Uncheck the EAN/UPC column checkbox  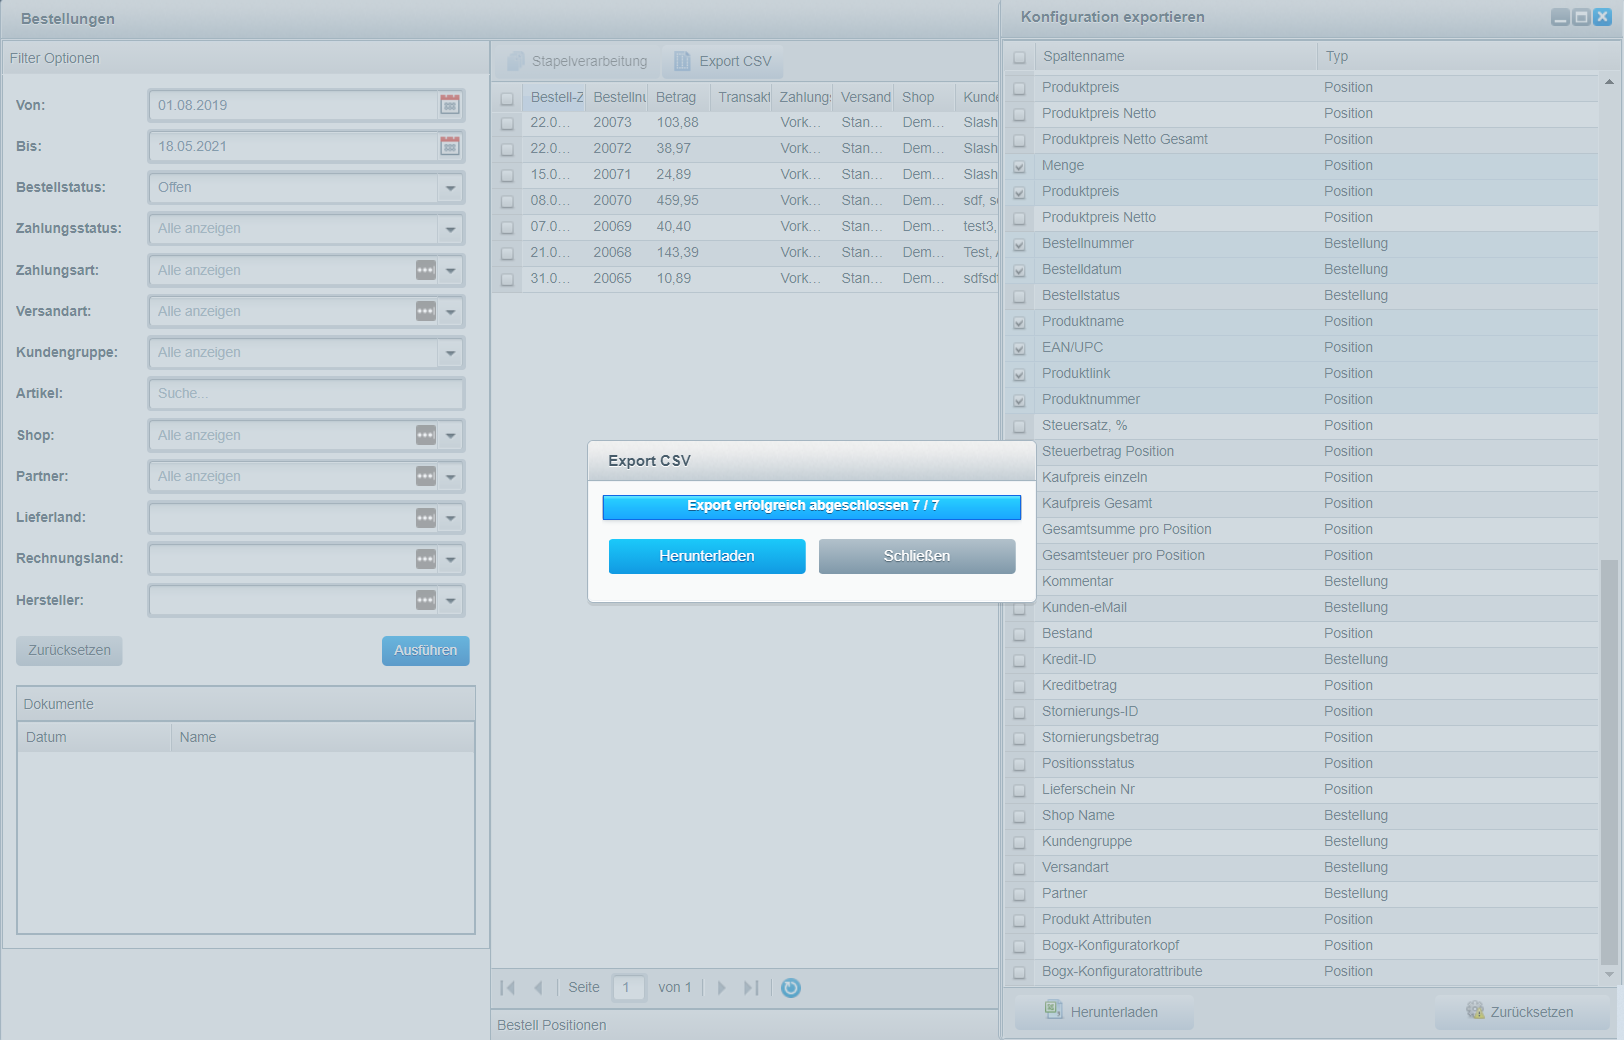click(1019, 348)
